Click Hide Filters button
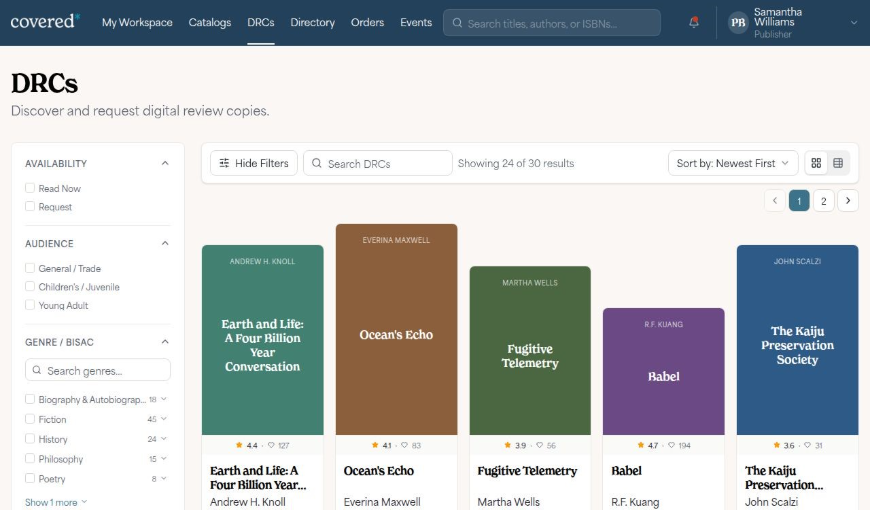The width and height of the screenshot is (870, 510). (x=254, y=163)
